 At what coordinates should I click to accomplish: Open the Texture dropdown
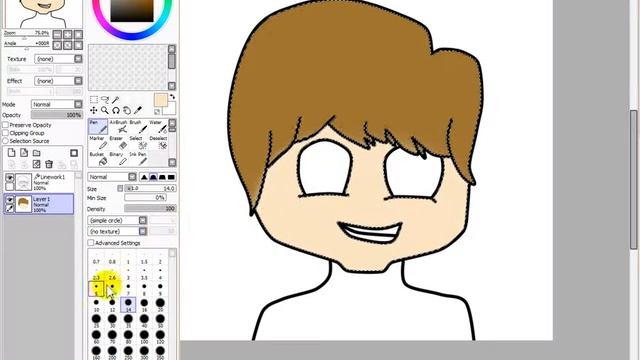59,59
